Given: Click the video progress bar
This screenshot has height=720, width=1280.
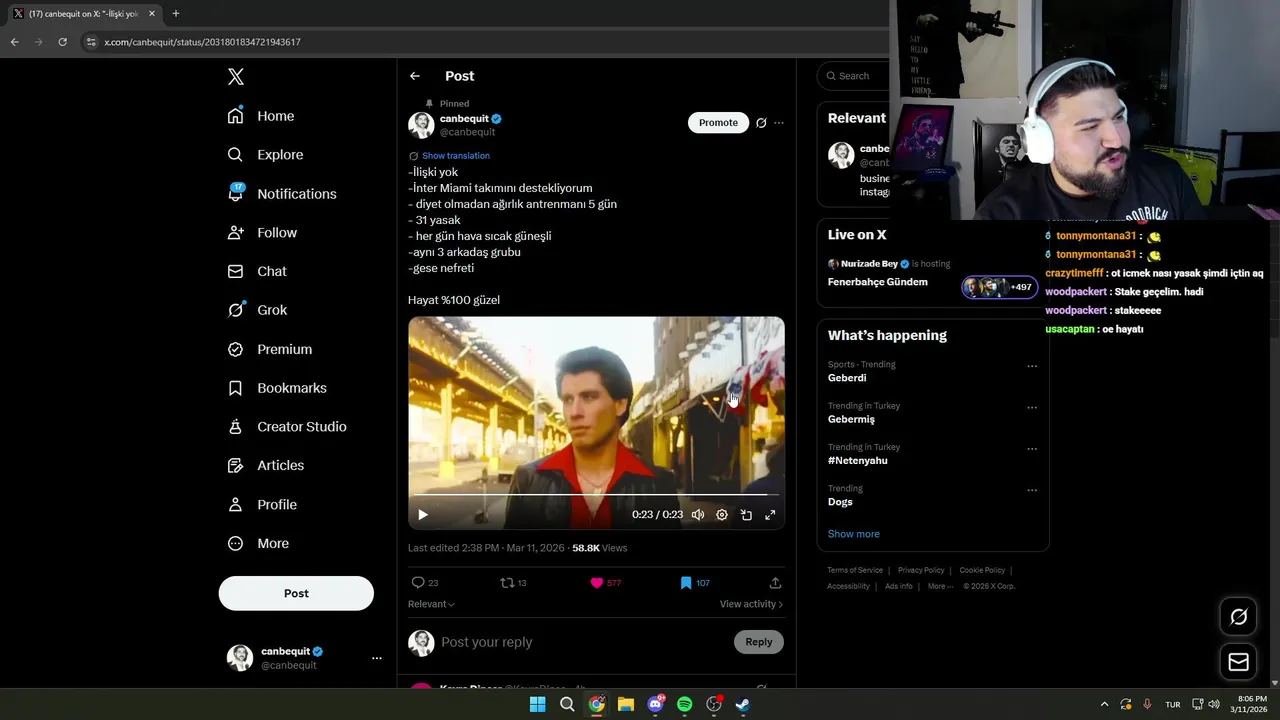Looking at the screenshot, I should pyautogui.click(x=596, y=495).
